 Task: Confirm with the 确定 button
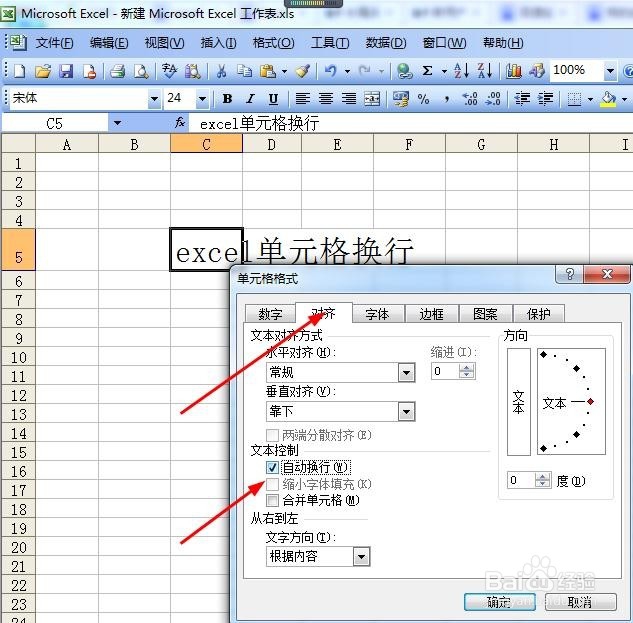pyautogui.click(x=500, y=602)
